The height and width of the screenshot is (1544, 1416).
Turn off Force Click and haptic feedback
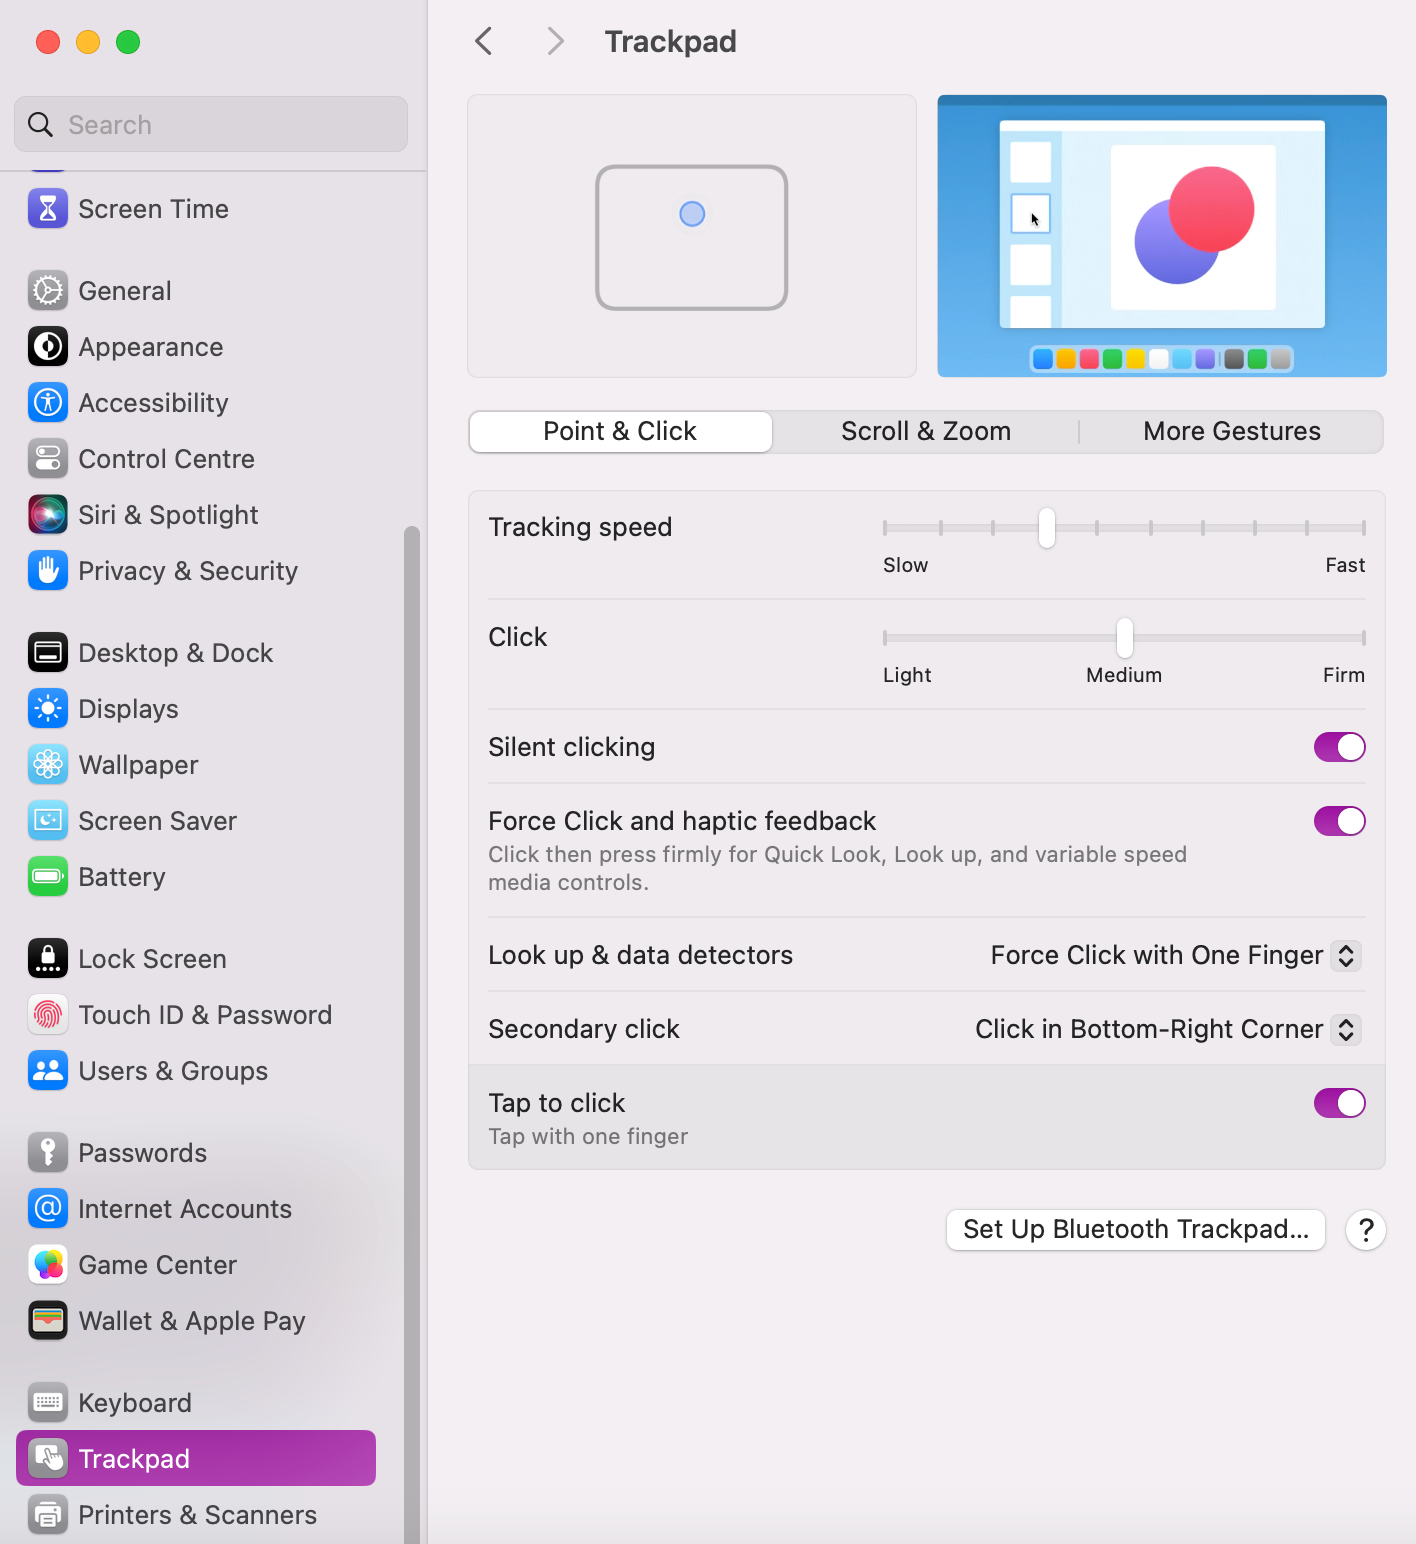click(1339, 820)
